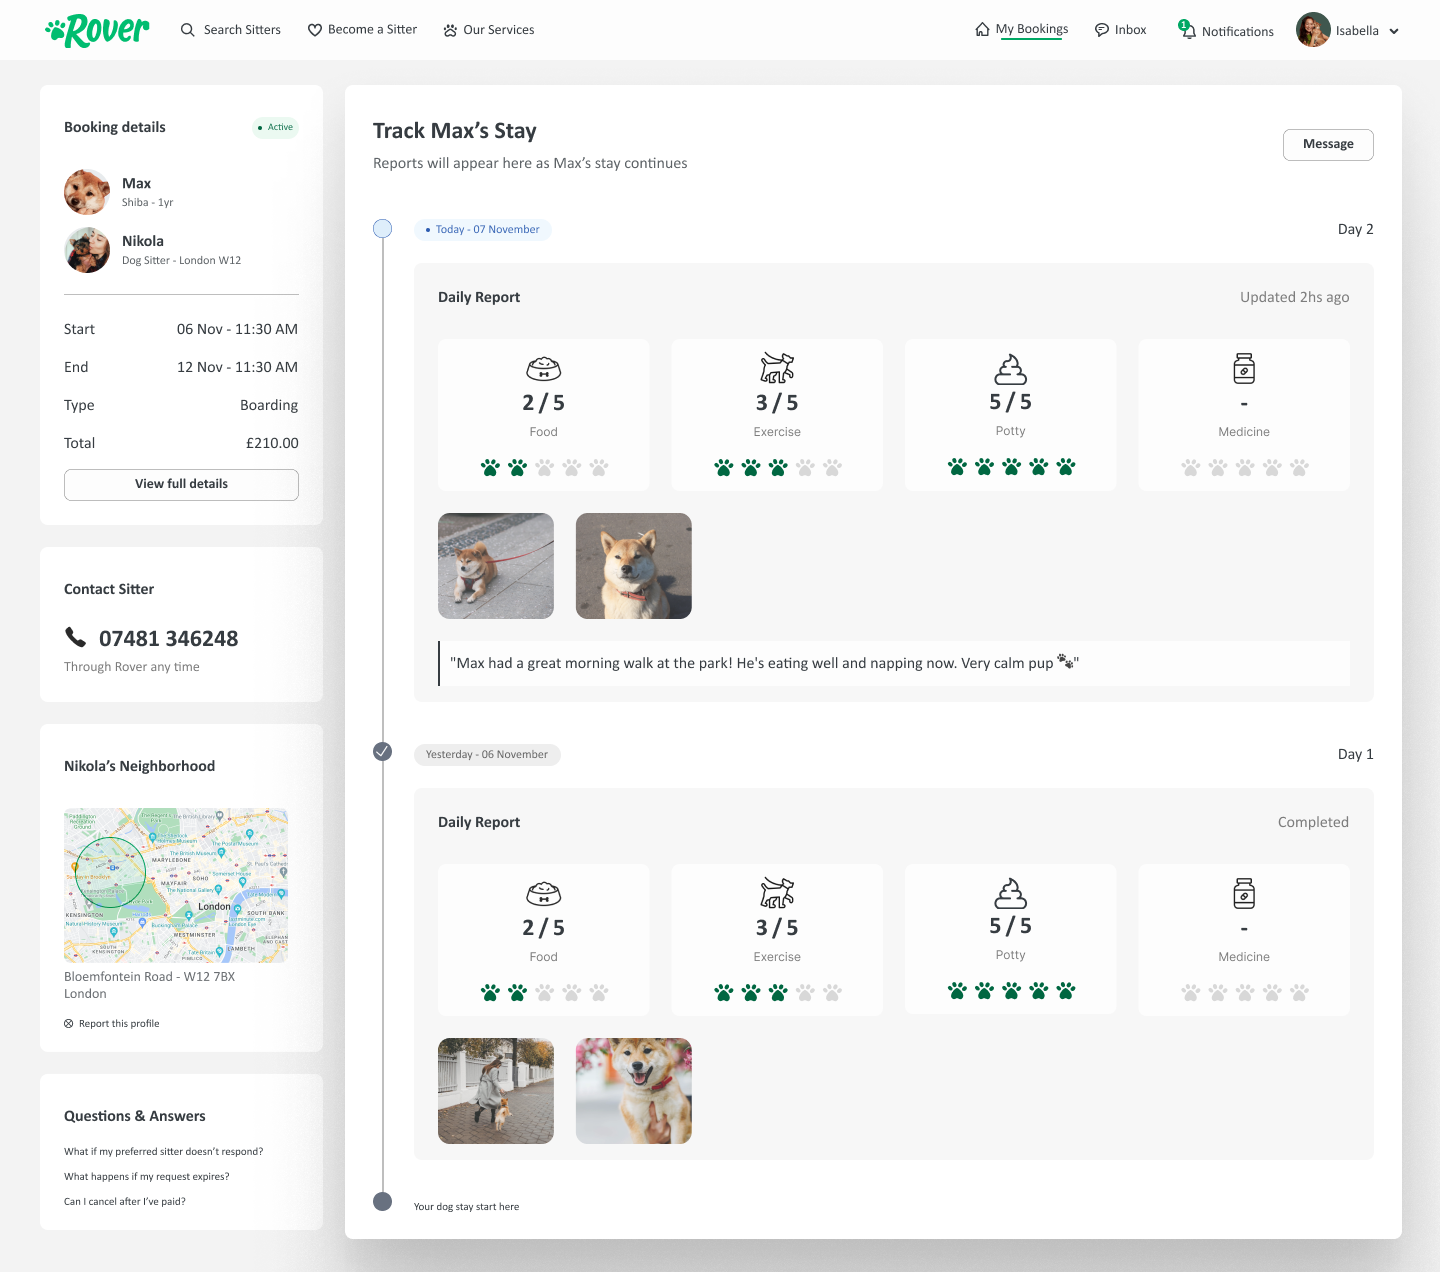Viewport: 1440px width, 1272px height.
Task: Open question about request expiring
Action: coord(147,1176)
